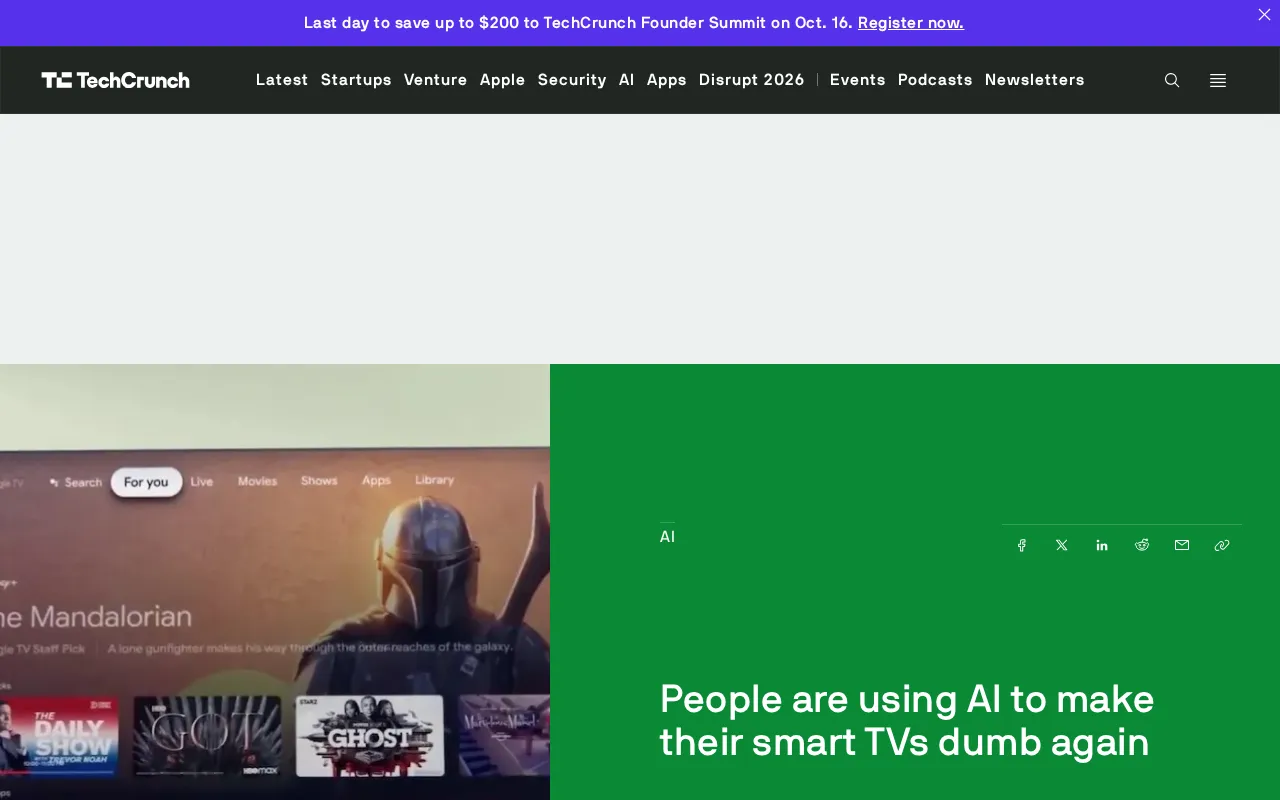Go to Startups section

click(x=356, y=80)
